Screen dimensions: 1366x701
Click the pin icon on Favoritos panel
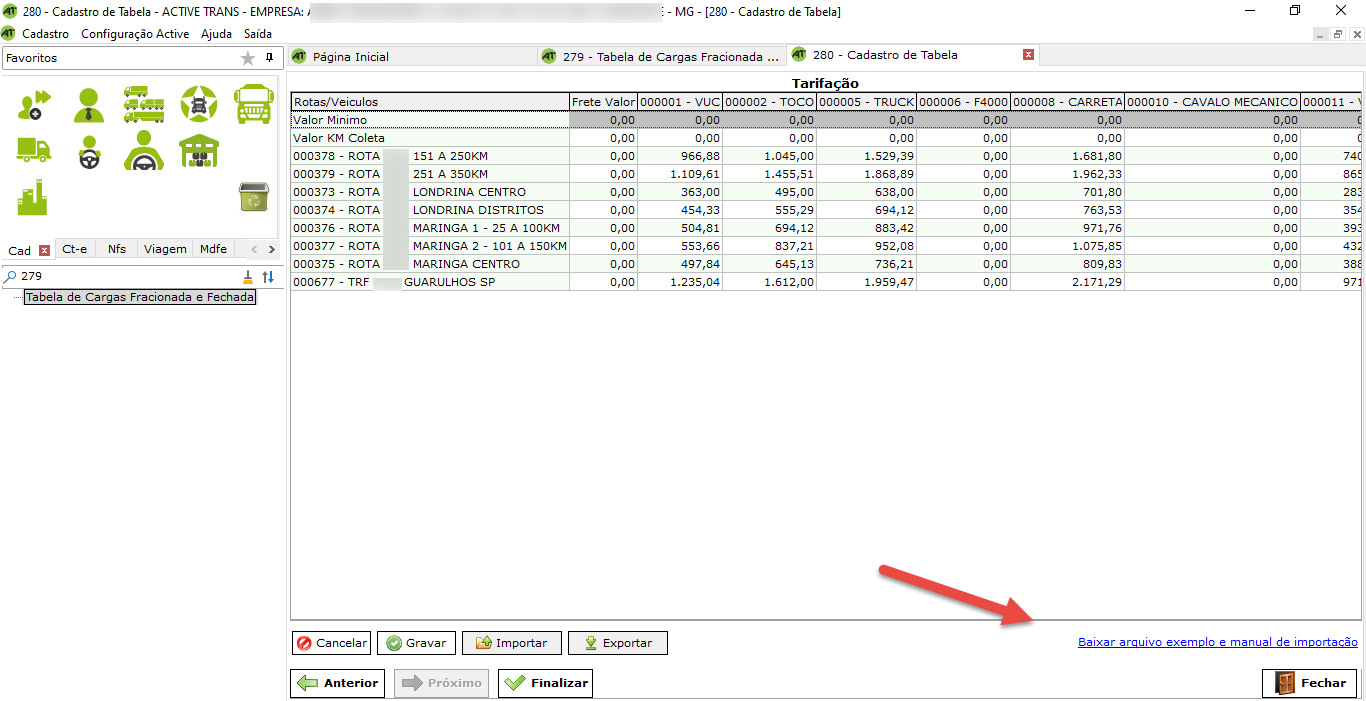point(269,58)
